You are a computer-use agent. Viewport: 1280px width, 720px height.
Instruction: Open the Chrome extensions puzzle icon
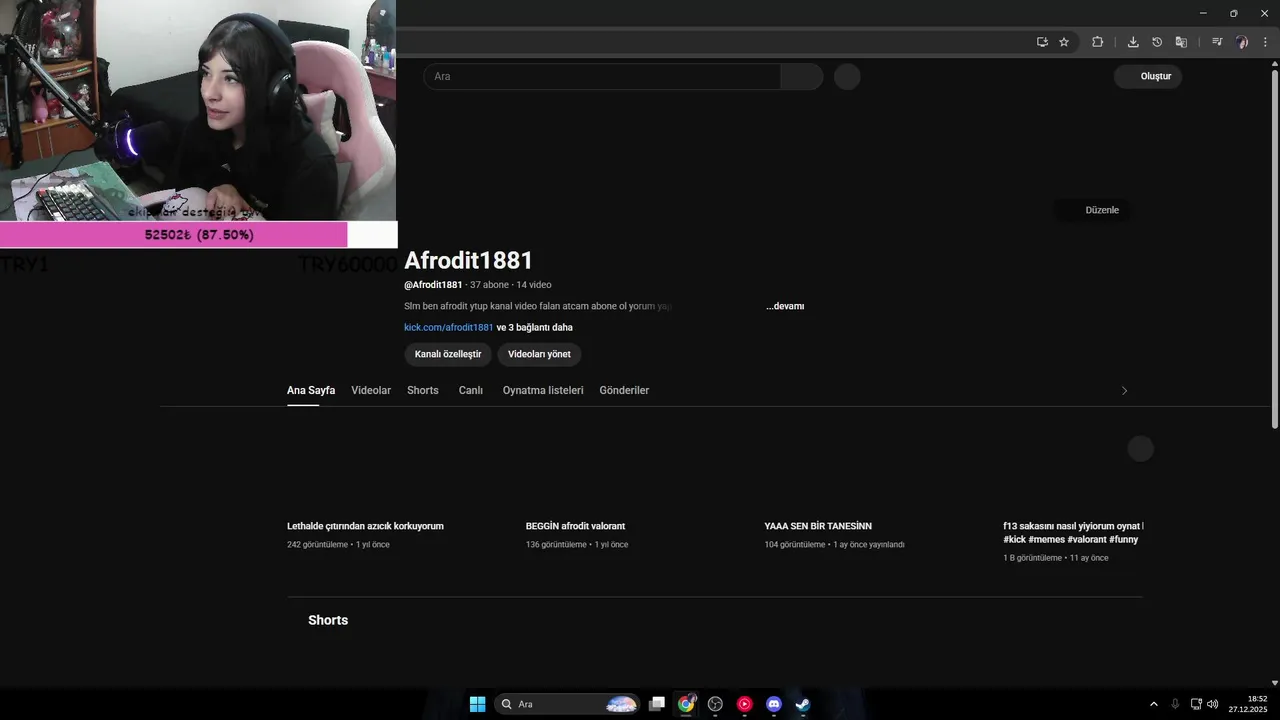1097,42
